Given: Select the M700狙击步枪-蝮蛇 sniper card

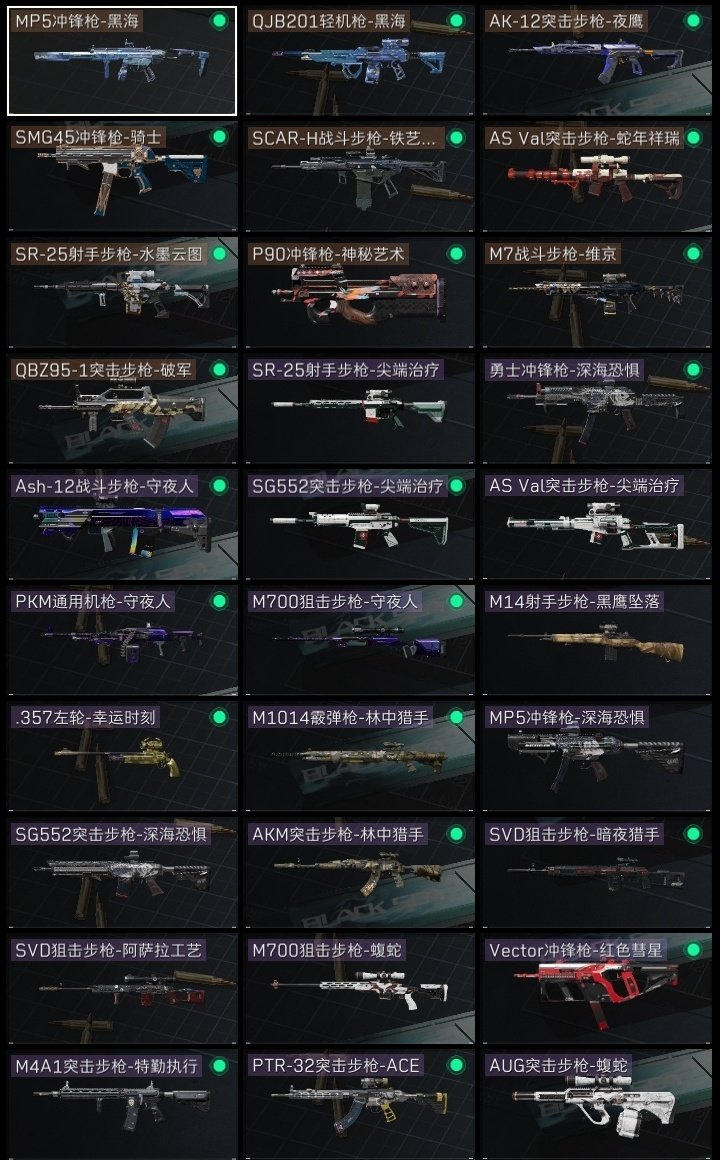Looking at the screenshot, I should coord(360,988).
